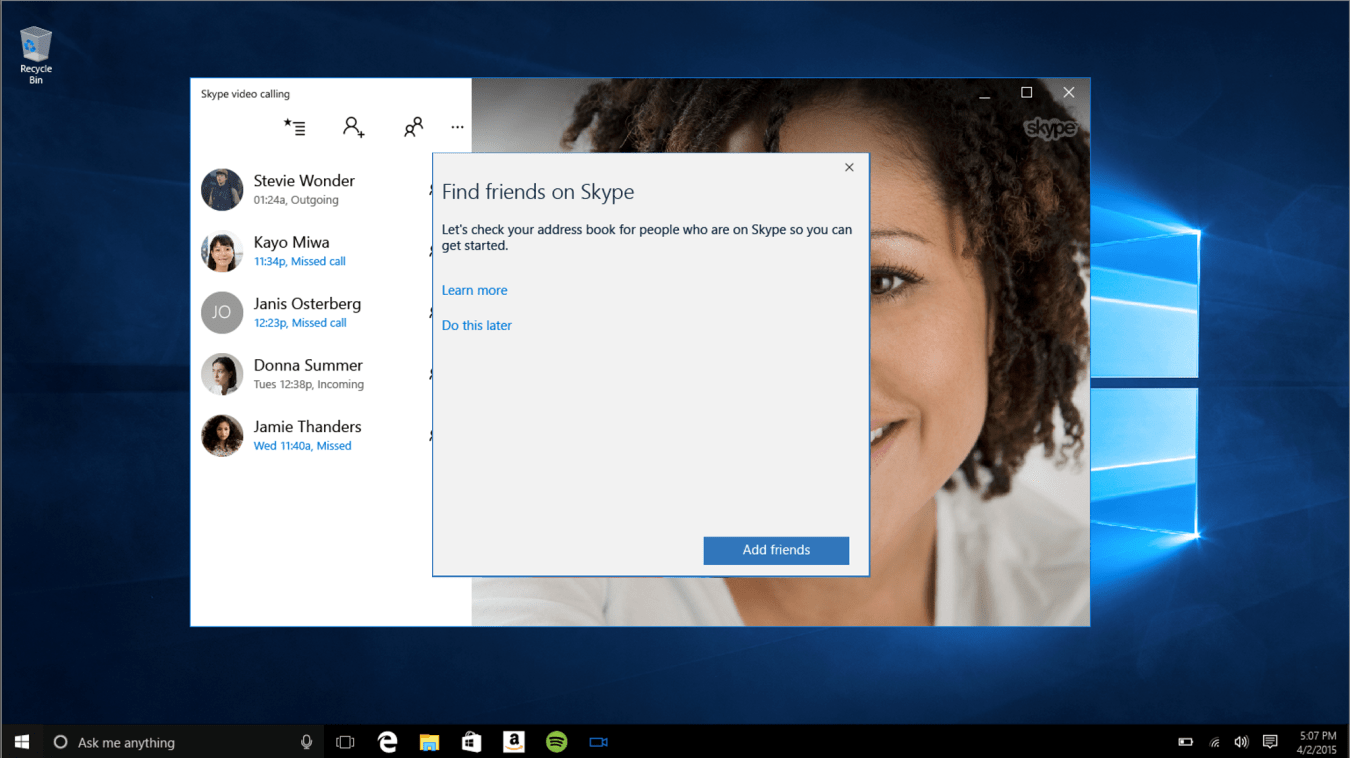
Task: Click the JO initials avatar
Action: point(222,312)
